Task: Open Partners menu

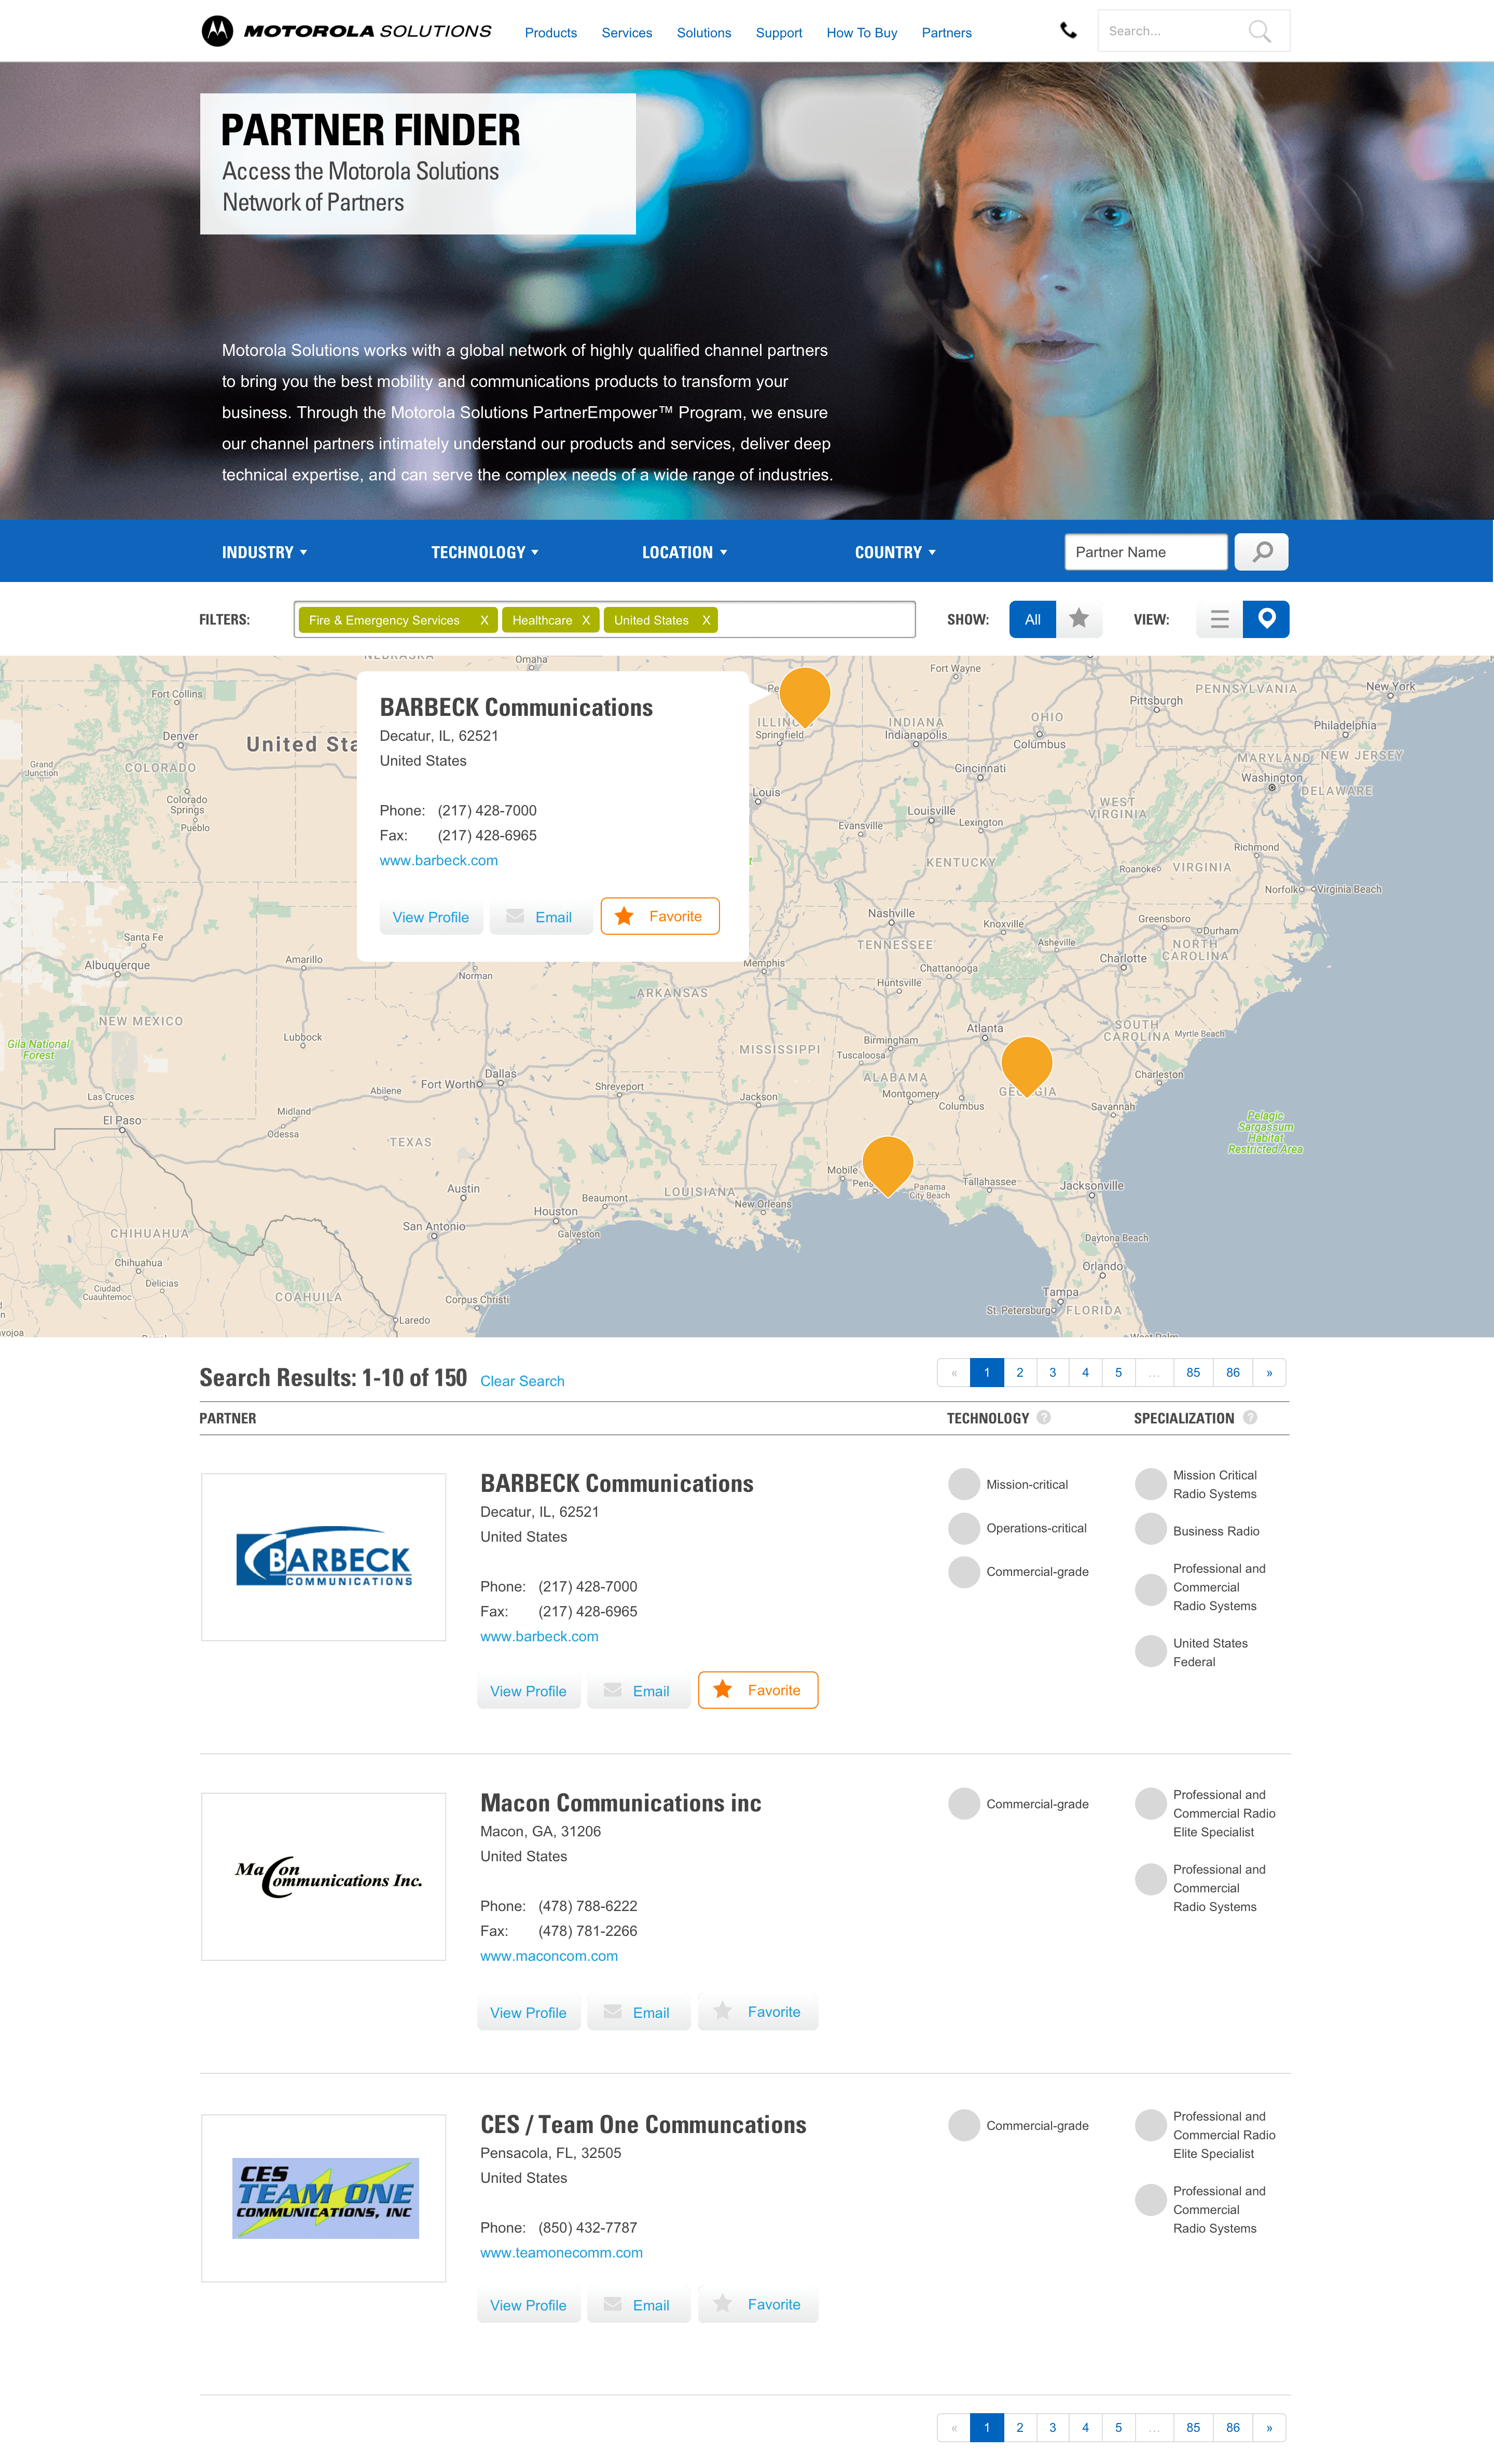Action: point(947,33)
